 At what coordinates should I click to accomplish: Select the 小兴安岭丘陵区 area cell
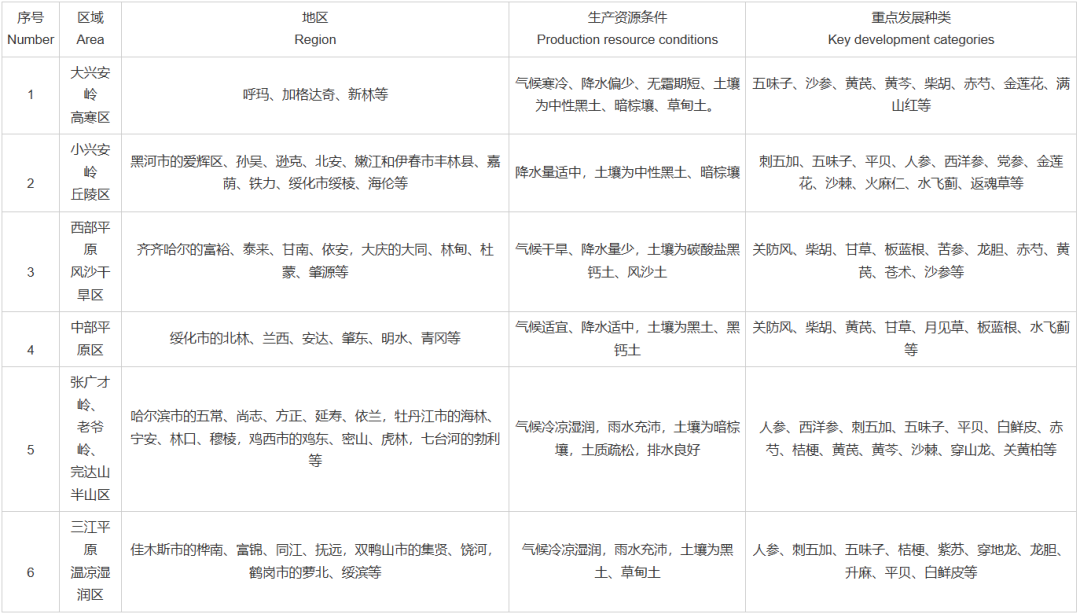coord(90,173)
